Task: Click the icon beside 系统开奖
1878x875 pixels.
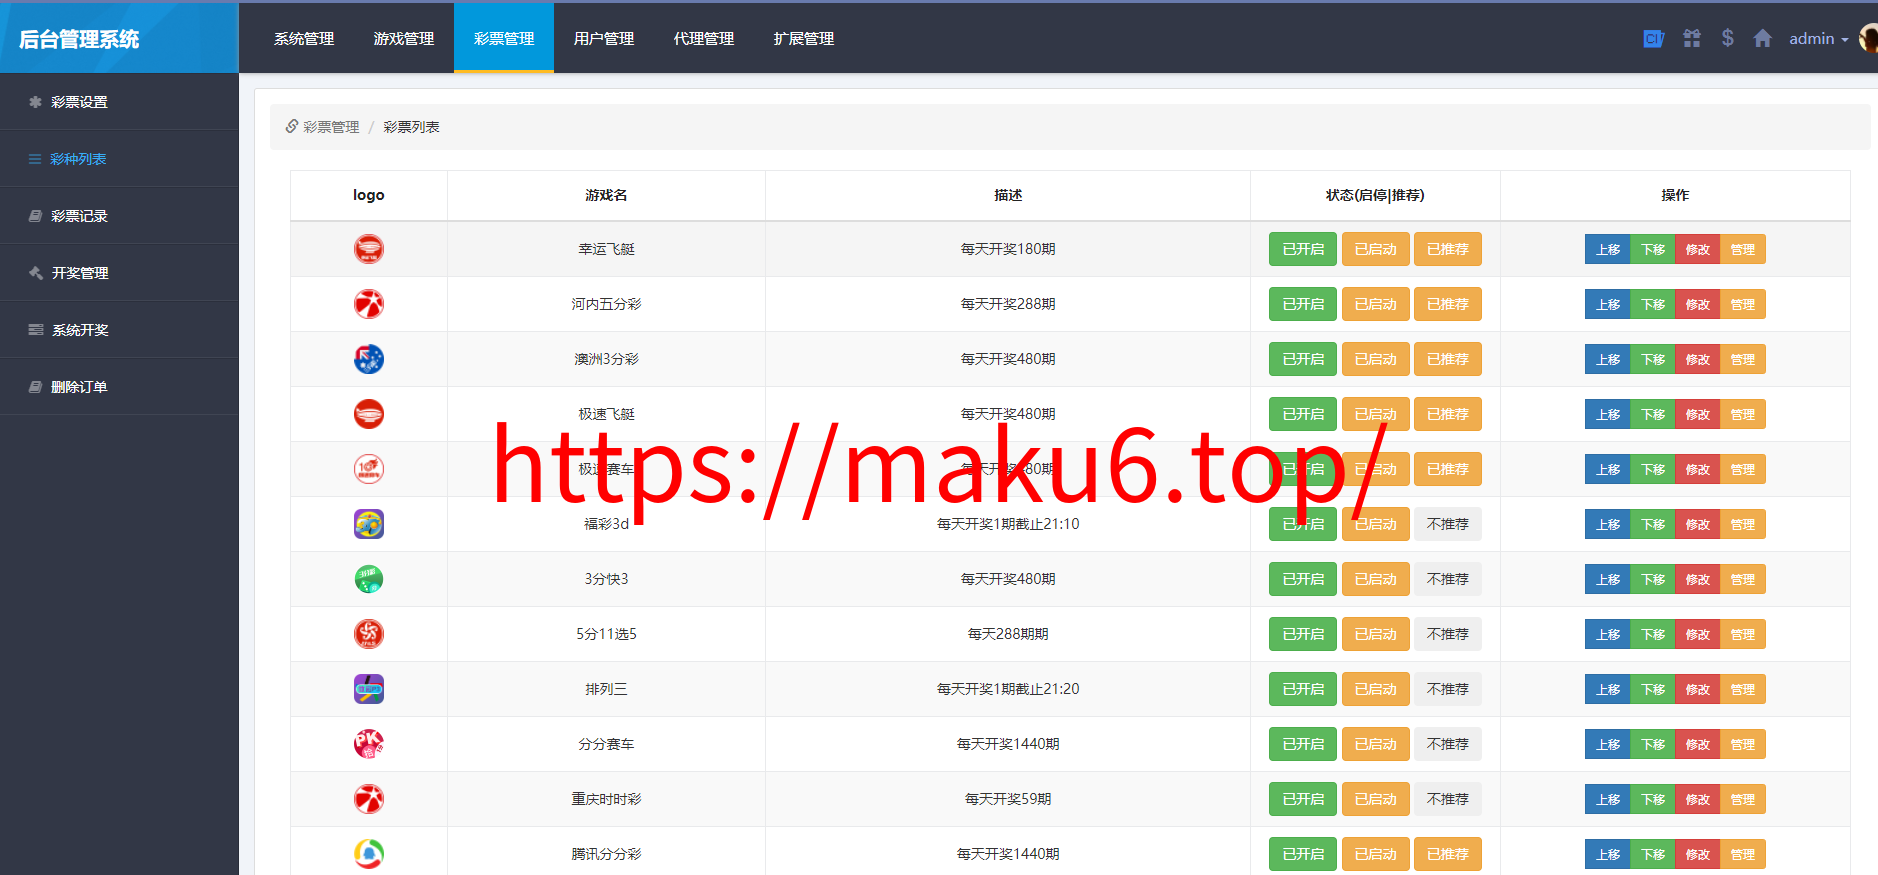Action: pyautogui.click(x=35, y=330)
